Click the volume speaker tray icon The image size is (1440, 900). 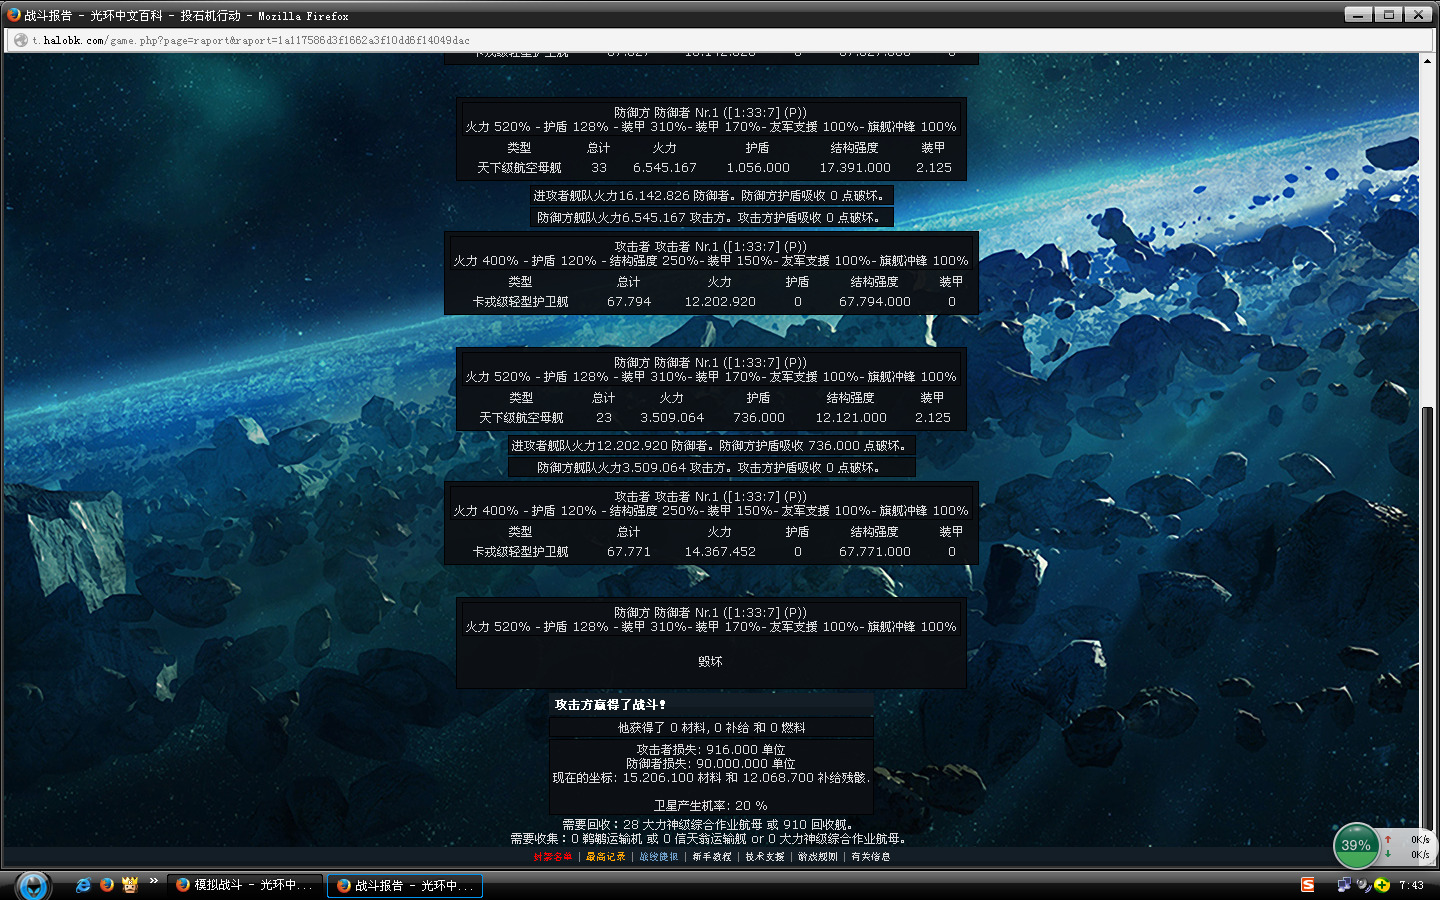click(1363, 885)
